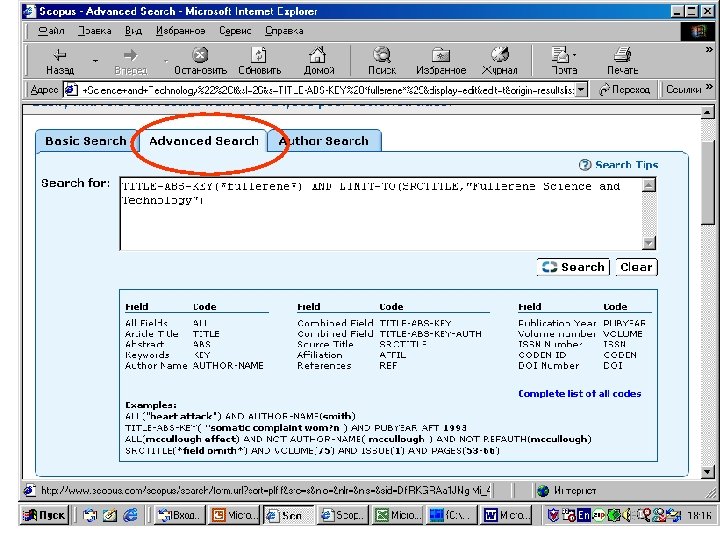The width and height of the screenshot is (720, 540).
Task: Click inside the Search for query textarea
Action: pyautogui.click(x=381, y=214)
